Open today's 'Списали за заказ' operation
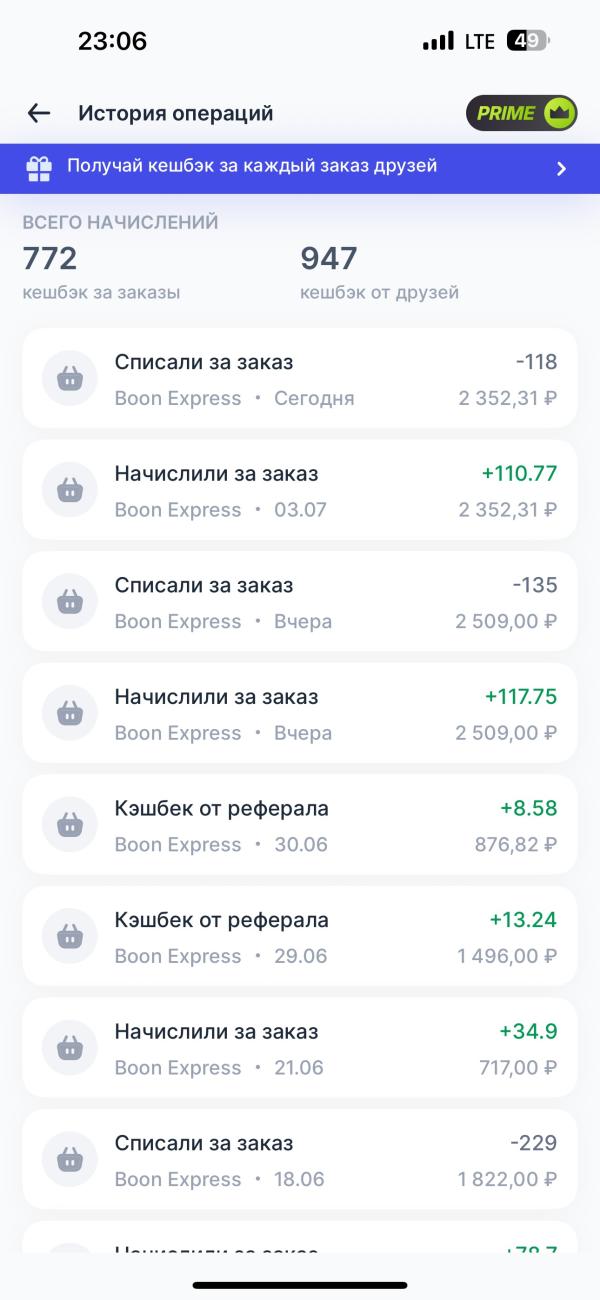The height and width of the screenshot is (1300, 600). (x=300, y=378)
